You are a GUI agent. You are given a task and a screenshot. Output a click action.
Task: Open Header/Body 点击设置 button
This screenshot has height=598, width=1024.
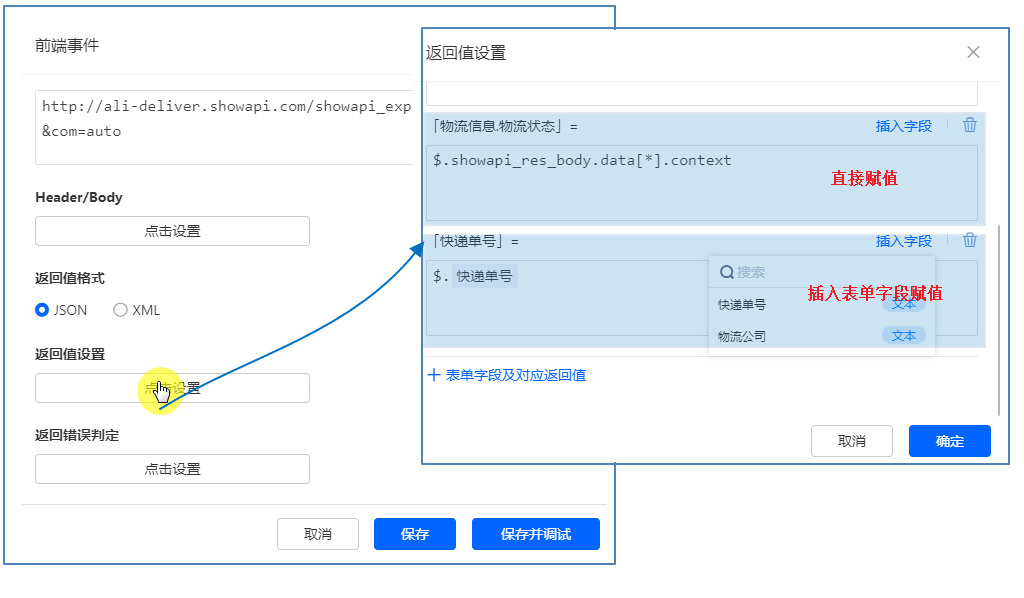point(172,231)
